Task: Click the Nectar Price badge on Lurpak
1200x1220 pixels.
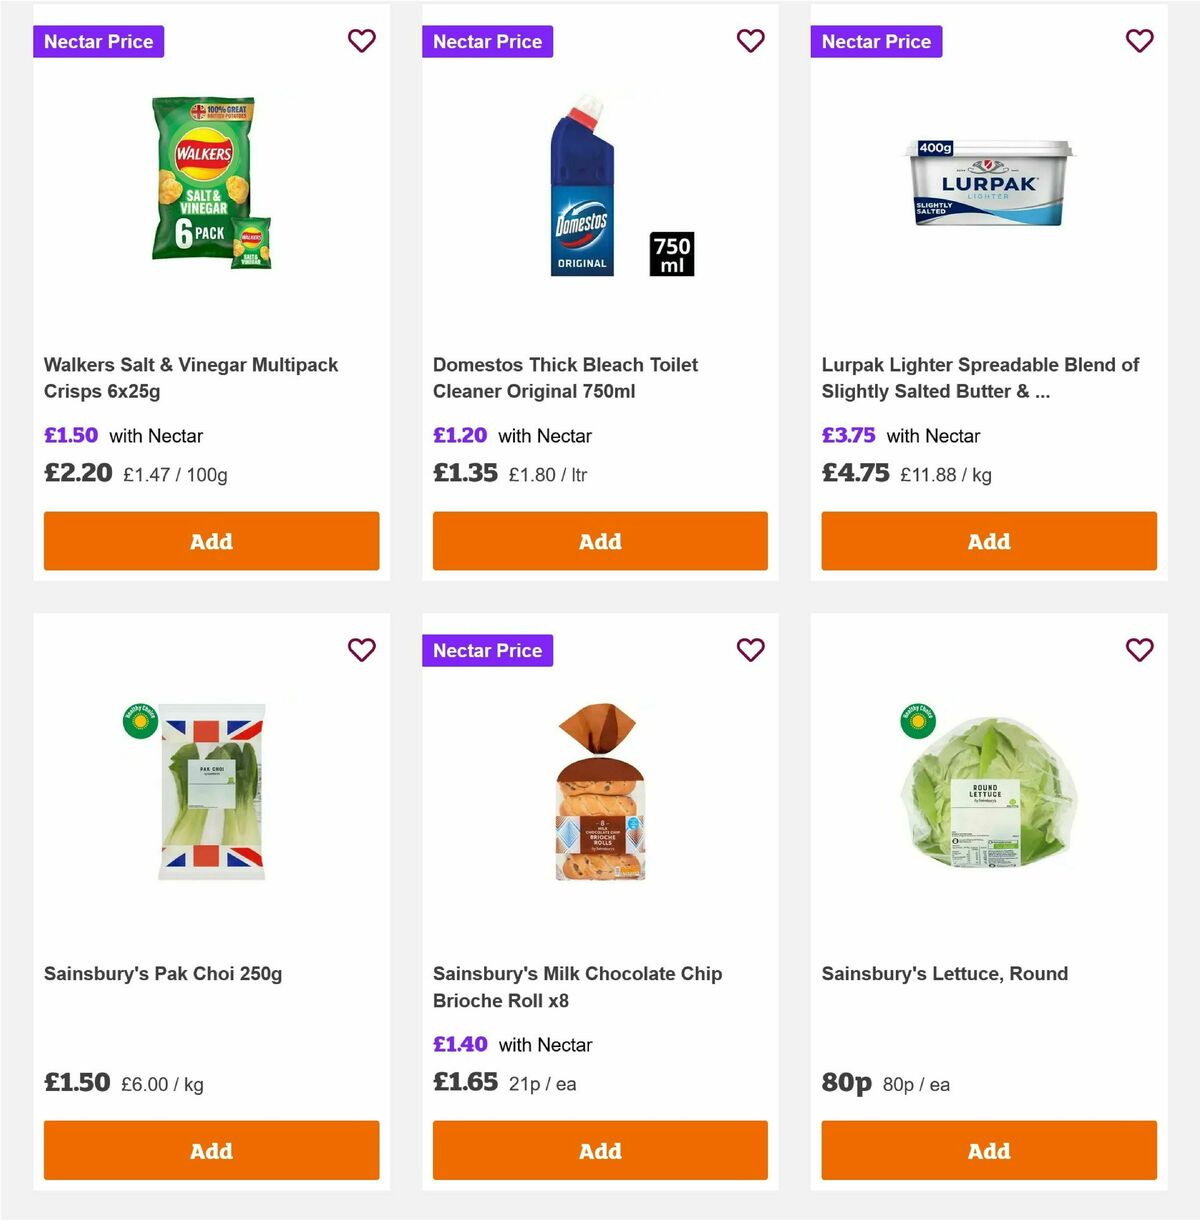Action: (x=876, y=41)
